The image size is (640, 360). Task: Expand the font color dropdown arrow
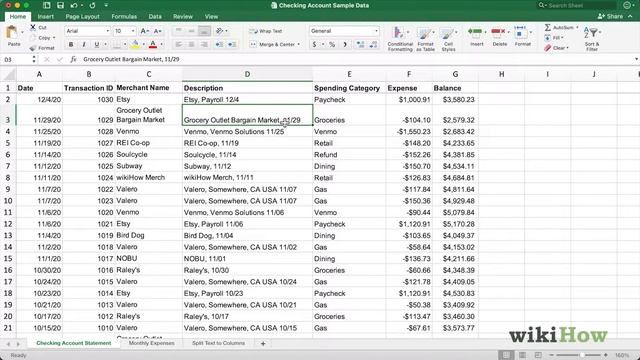pyautogui.click(x=162, y=44)
